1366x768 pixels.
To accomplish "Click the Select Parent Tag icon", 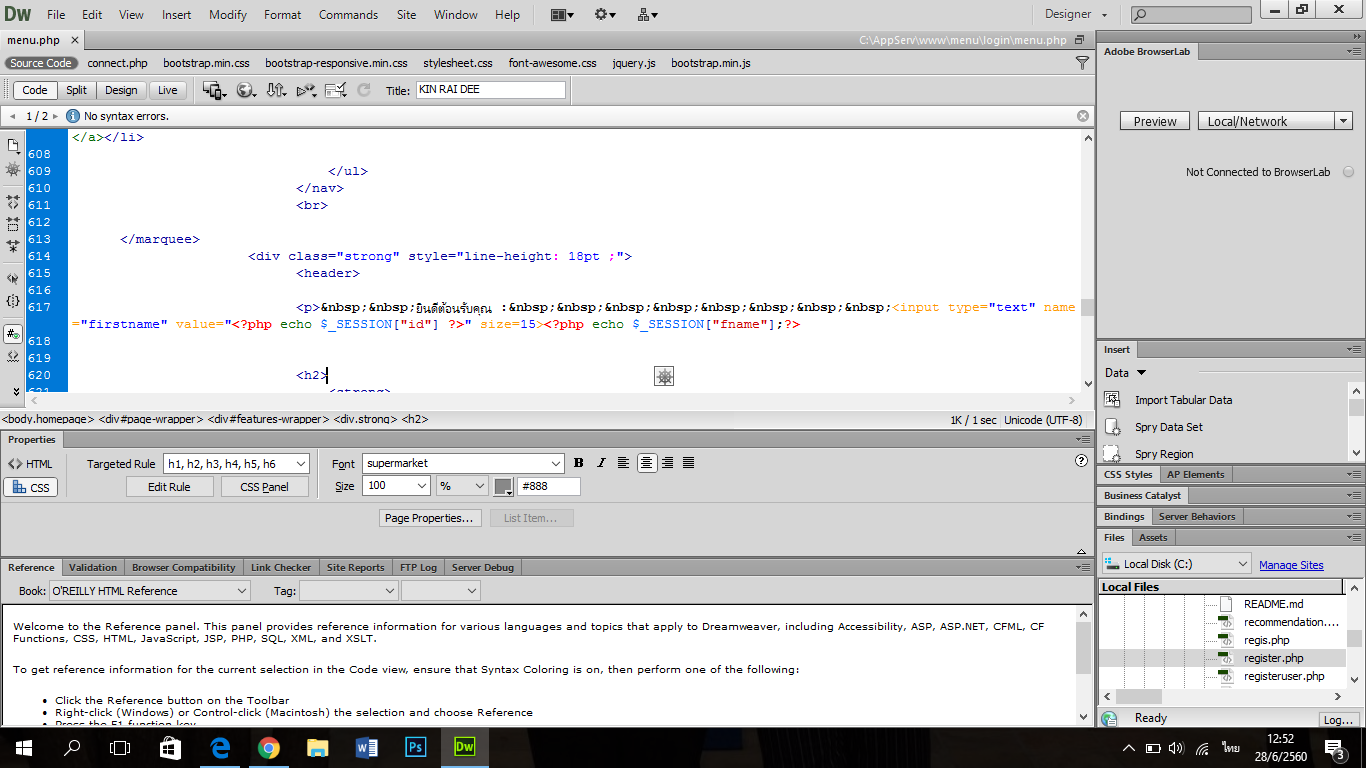I will point(13,279).
